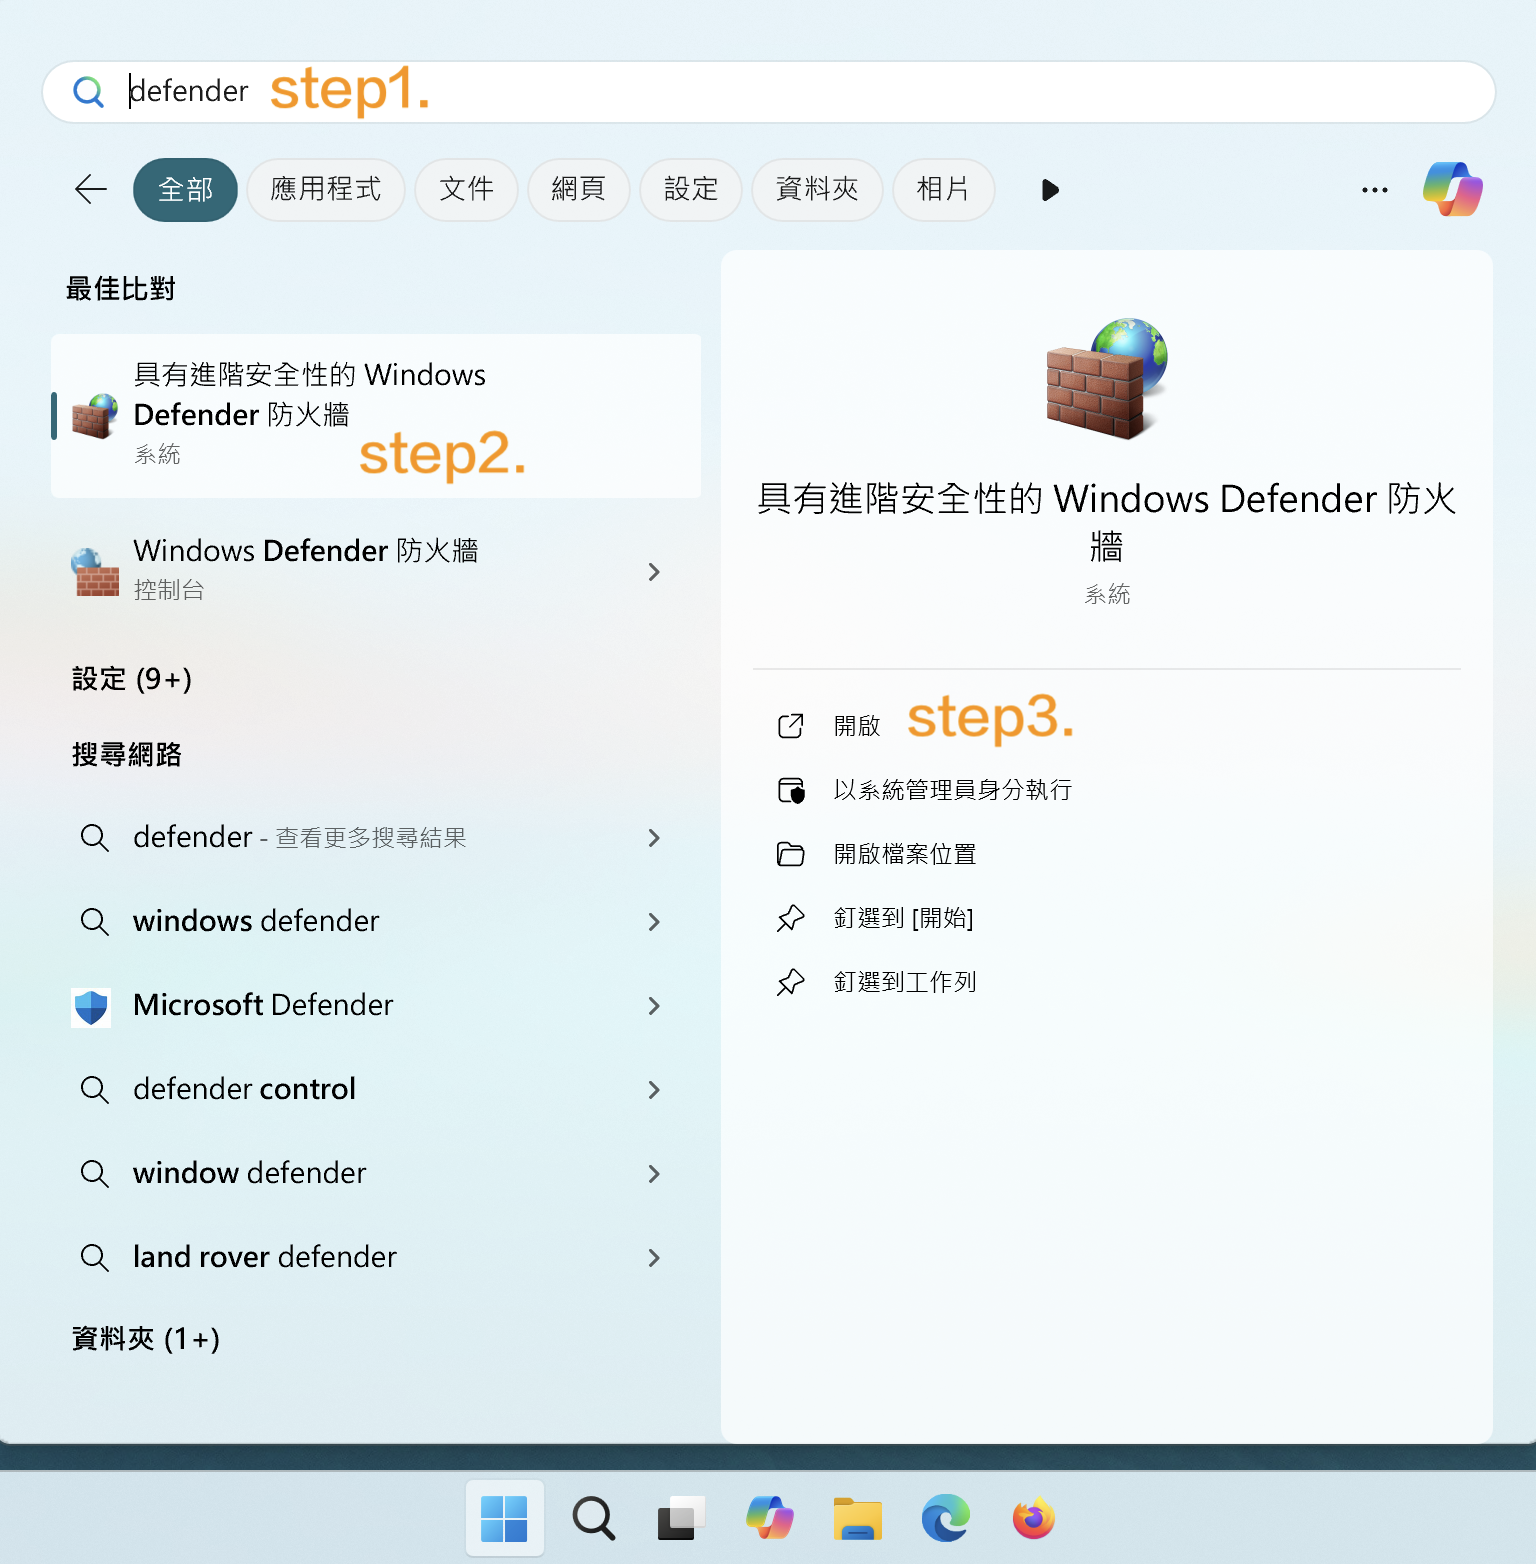Image resolution: width=1536 pixels, height=1564 pixels.
Task: Select the 文件 filter tab
Action: tap(466, 189)
